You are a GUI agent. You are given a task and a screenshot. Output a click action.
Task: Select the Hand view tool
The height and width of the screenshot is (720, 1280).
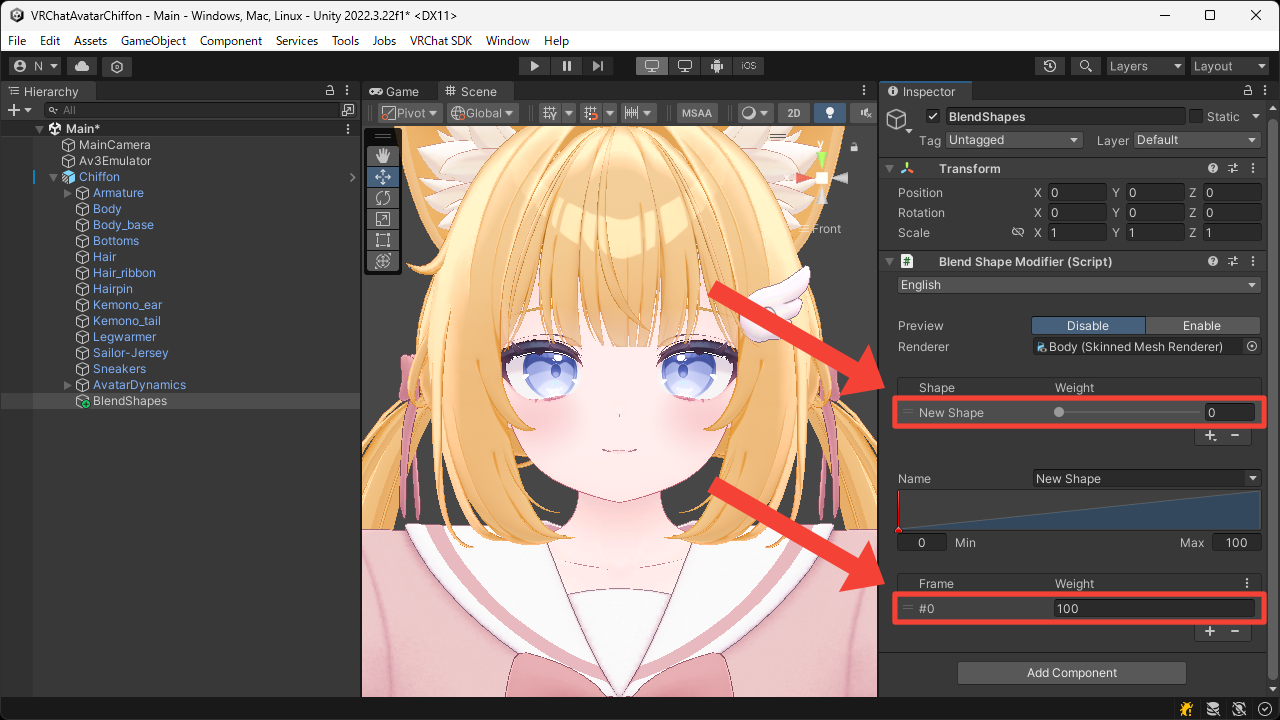pos(382,156)
